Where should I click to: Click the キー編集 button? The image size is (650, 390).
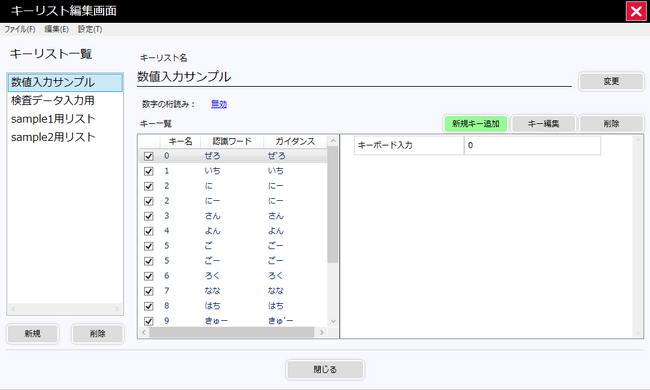[543, 124]
